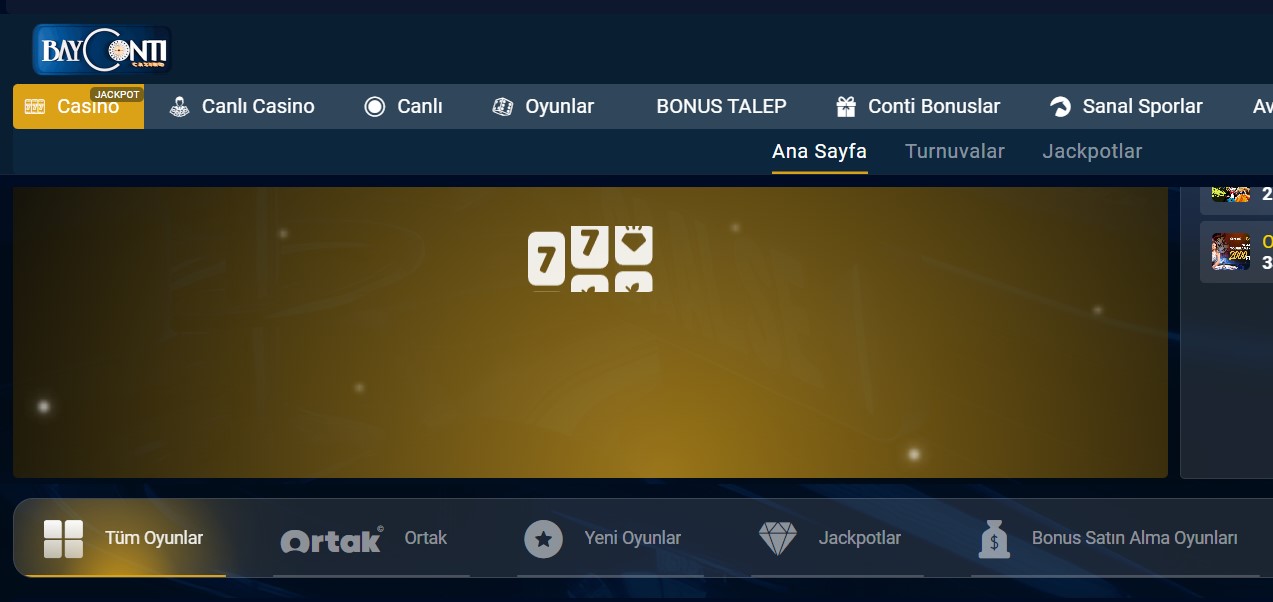Click the Canlı live circle icon
This screenshot has width=1273, height=602.
click(x=375, y=107)
